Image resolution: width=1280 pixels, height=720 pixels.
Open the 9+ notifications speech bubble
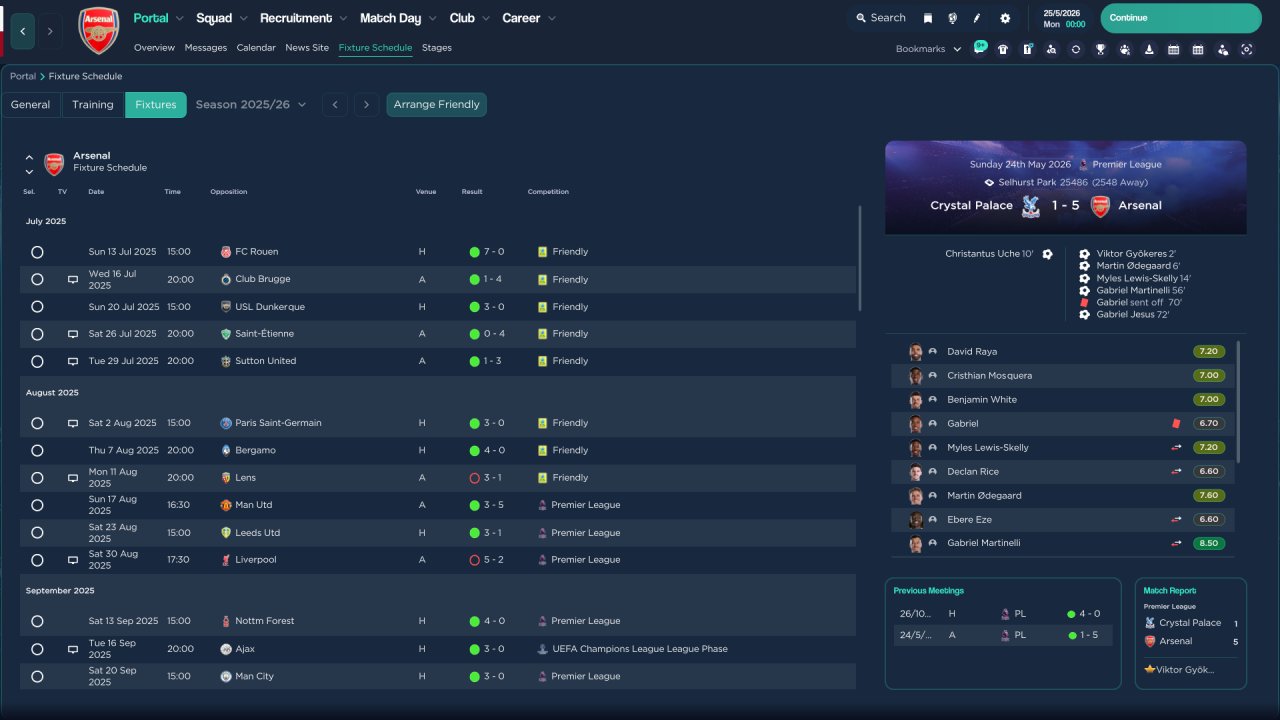(979, 48)
